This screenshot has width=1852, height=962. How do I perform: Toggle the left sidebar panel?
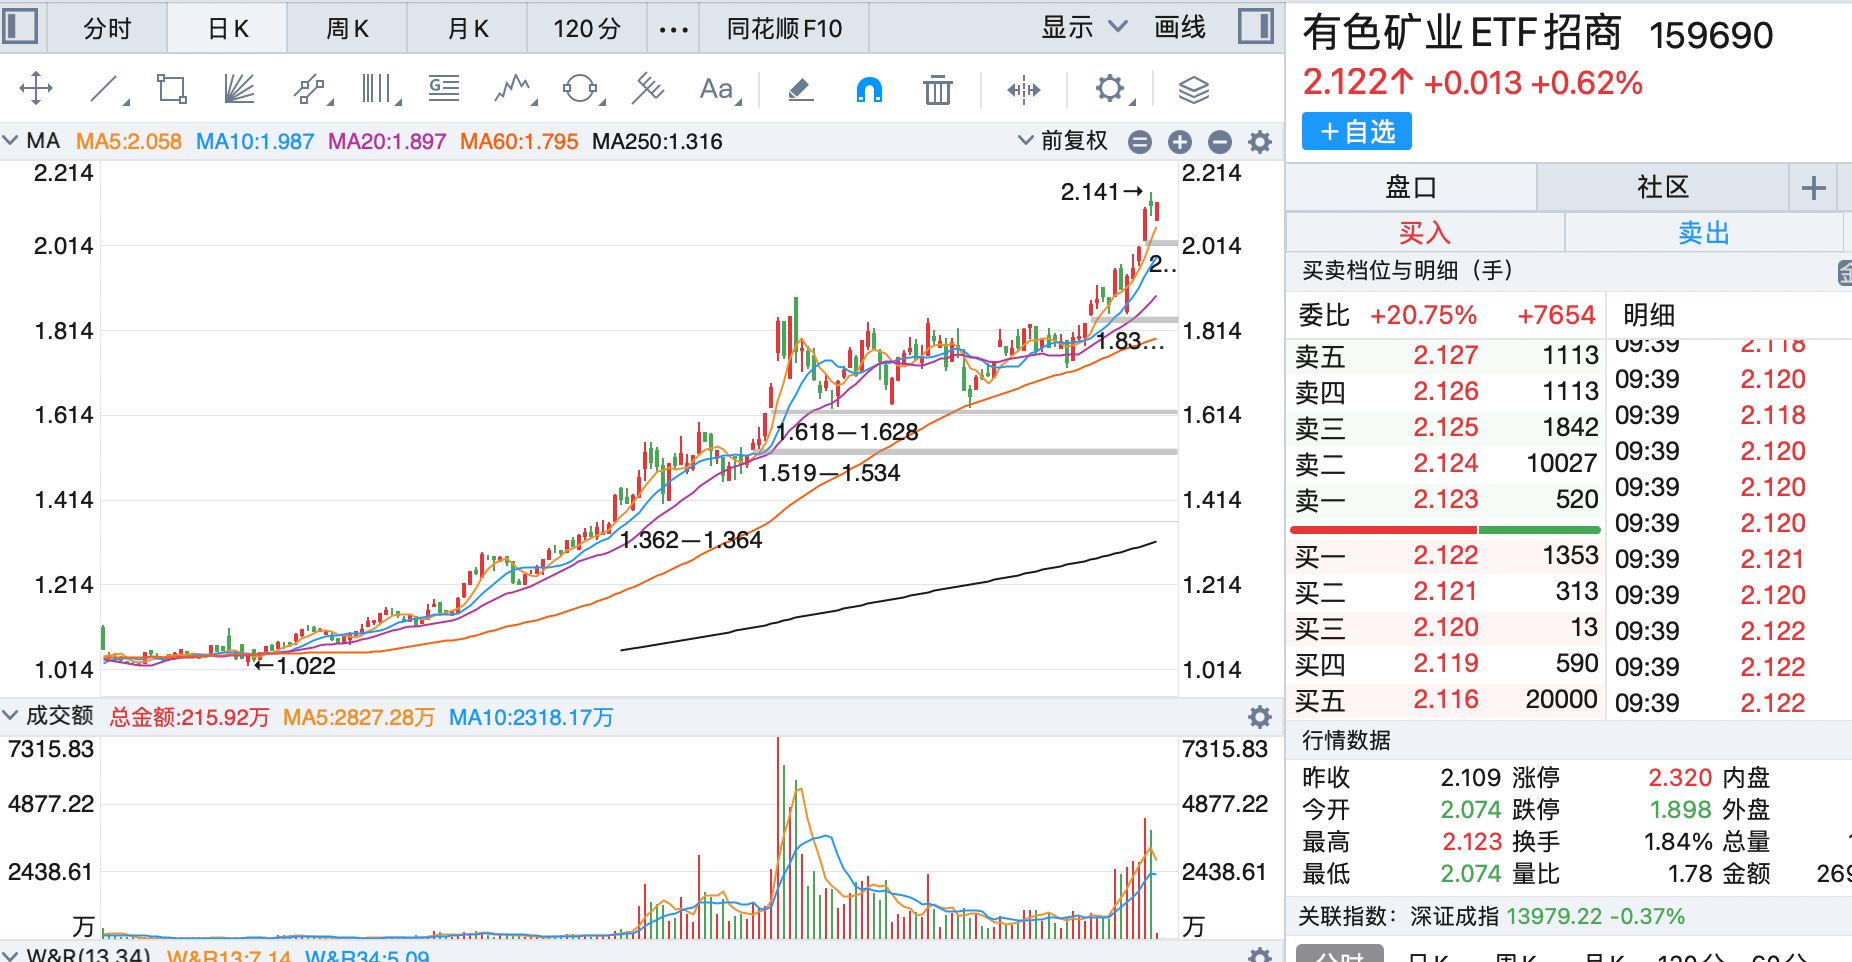(x=20, y=27)
